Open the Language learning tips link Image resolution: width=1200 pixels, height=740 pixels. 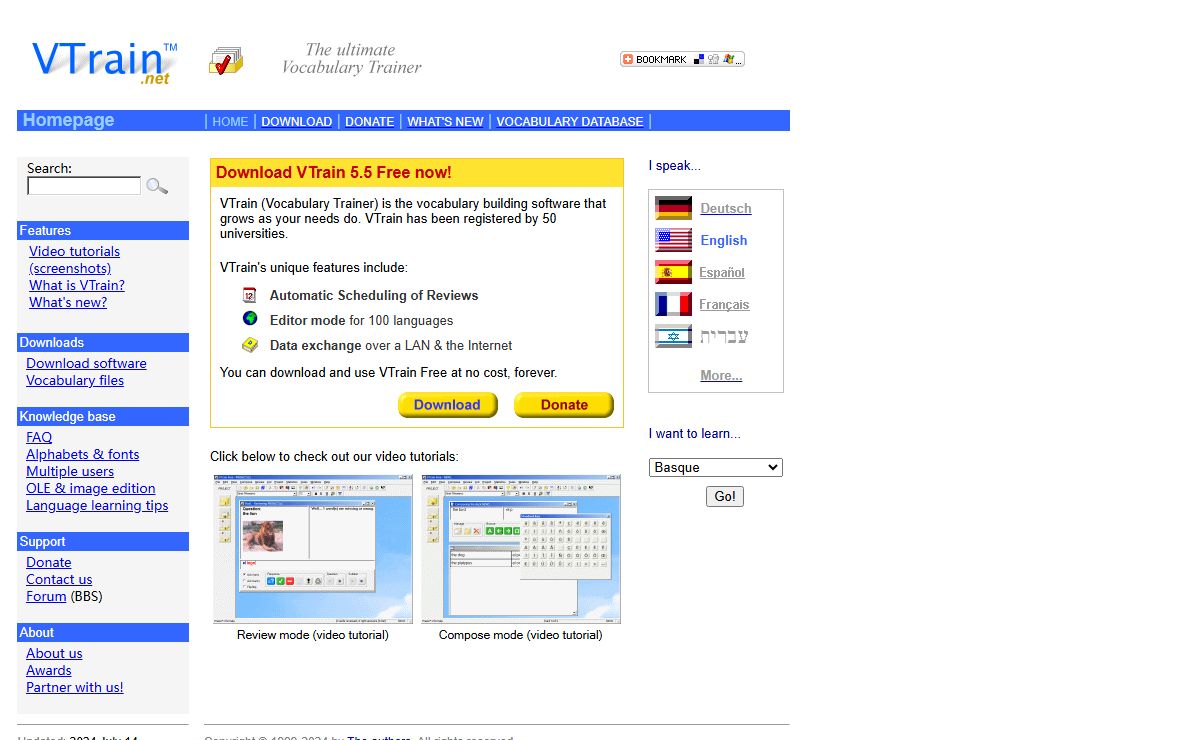pyautogui.click(x=97, y=505)
